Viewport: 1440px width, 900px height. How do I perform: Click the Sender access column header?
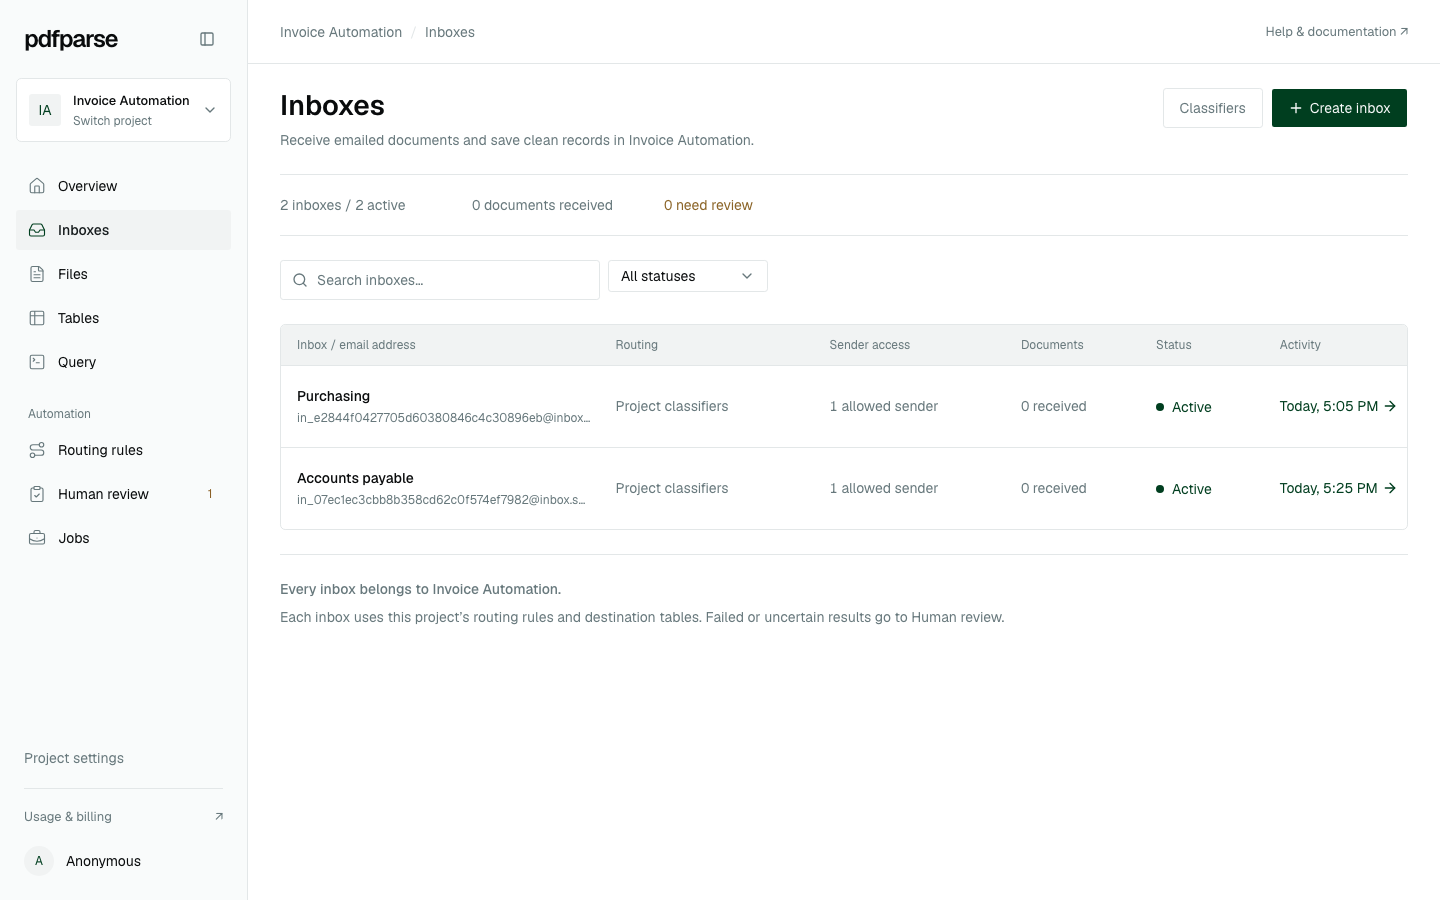click(870, 345)
